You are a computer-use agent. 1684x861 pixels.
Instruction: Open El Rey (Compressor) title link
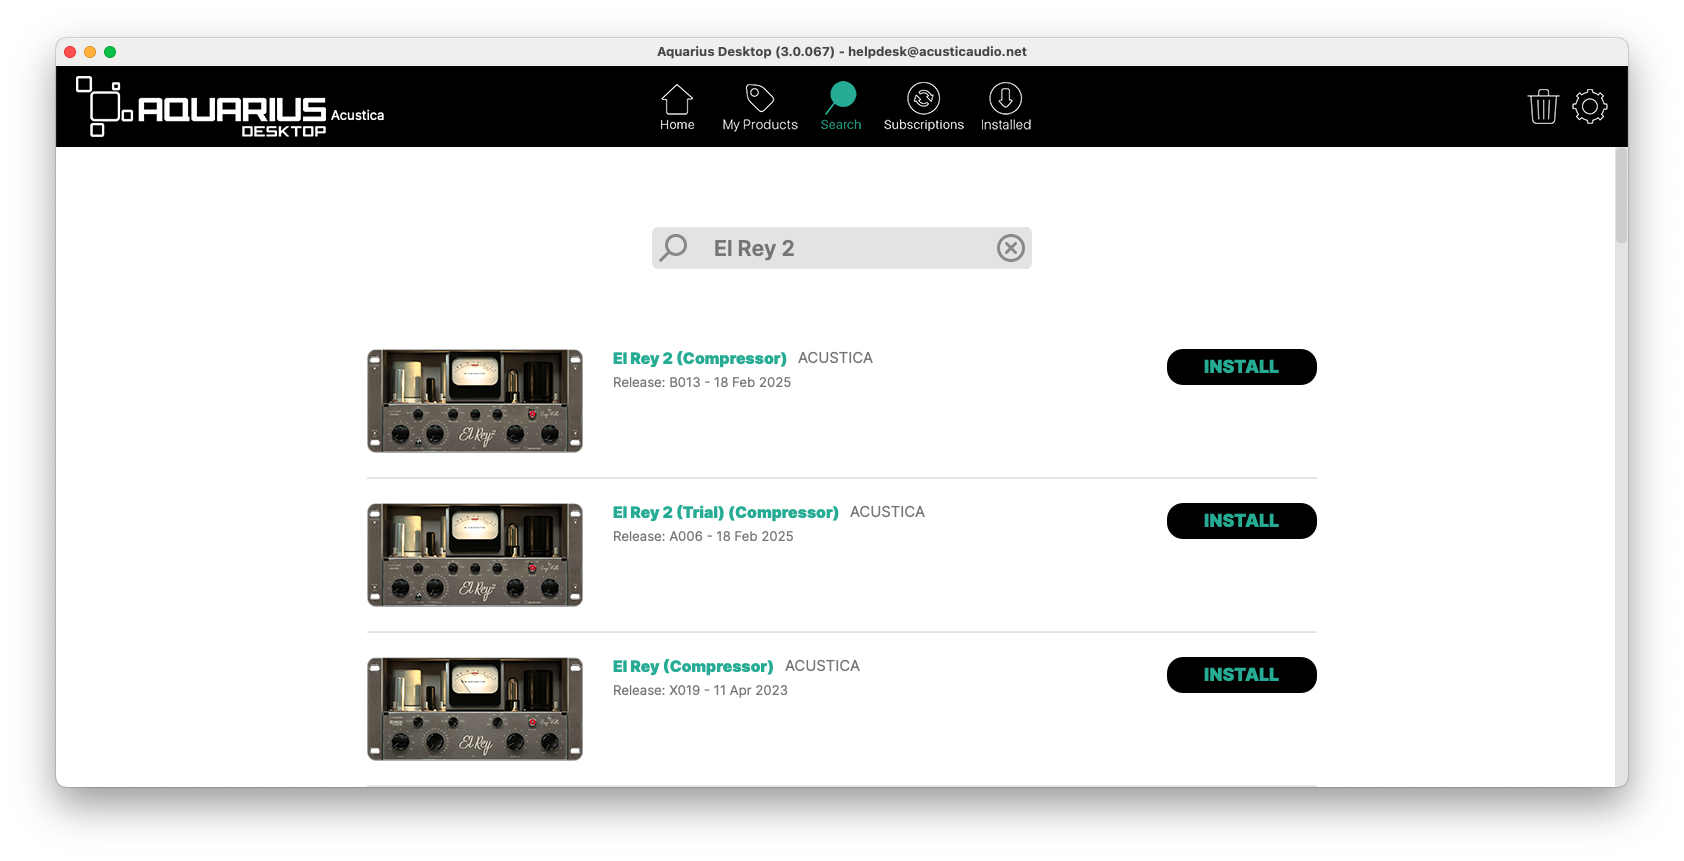click(x=693, y=666)
